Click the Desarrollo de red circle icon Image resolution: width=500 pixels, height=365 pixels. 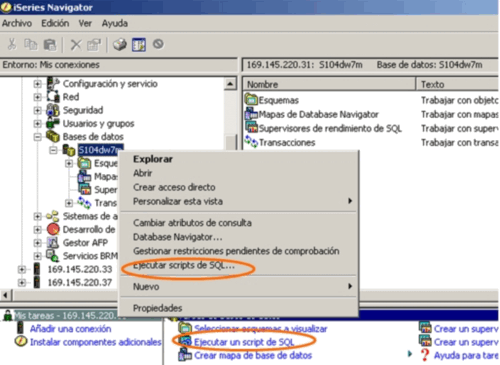pos(53,229)
